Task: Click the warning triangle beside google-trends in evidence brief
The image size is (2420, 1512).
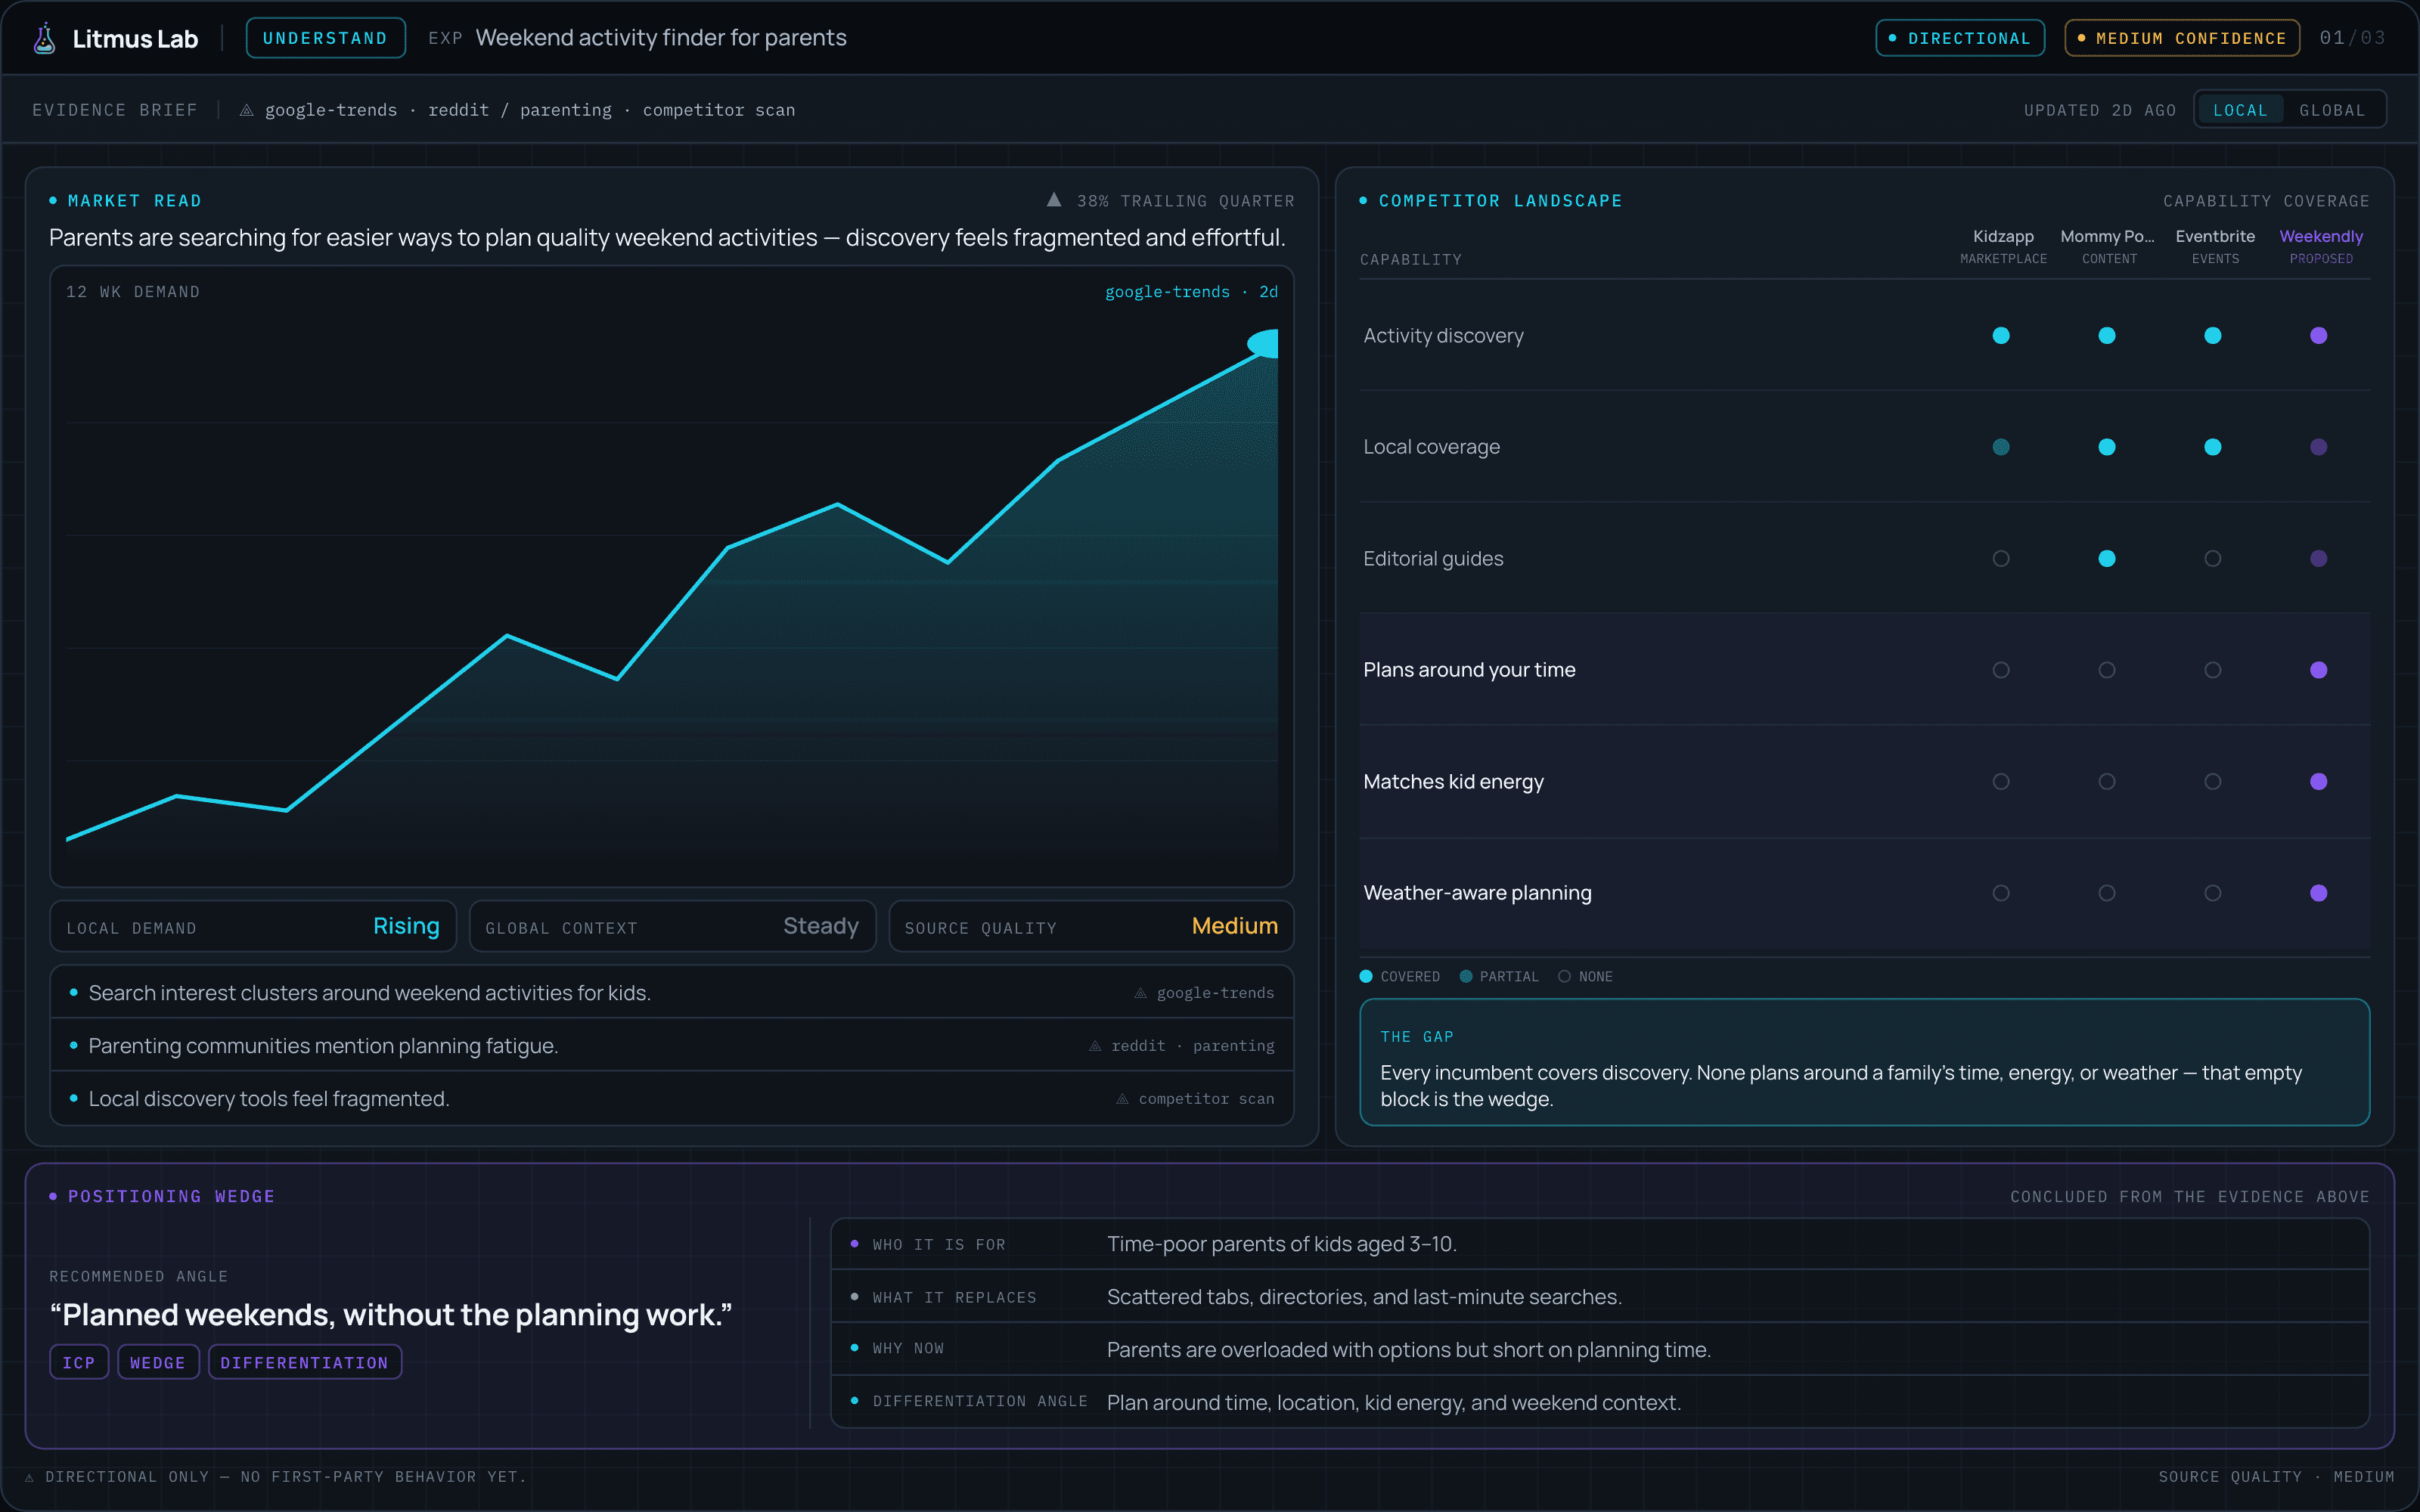Action: pyautogui.click(x=246, y=110)
